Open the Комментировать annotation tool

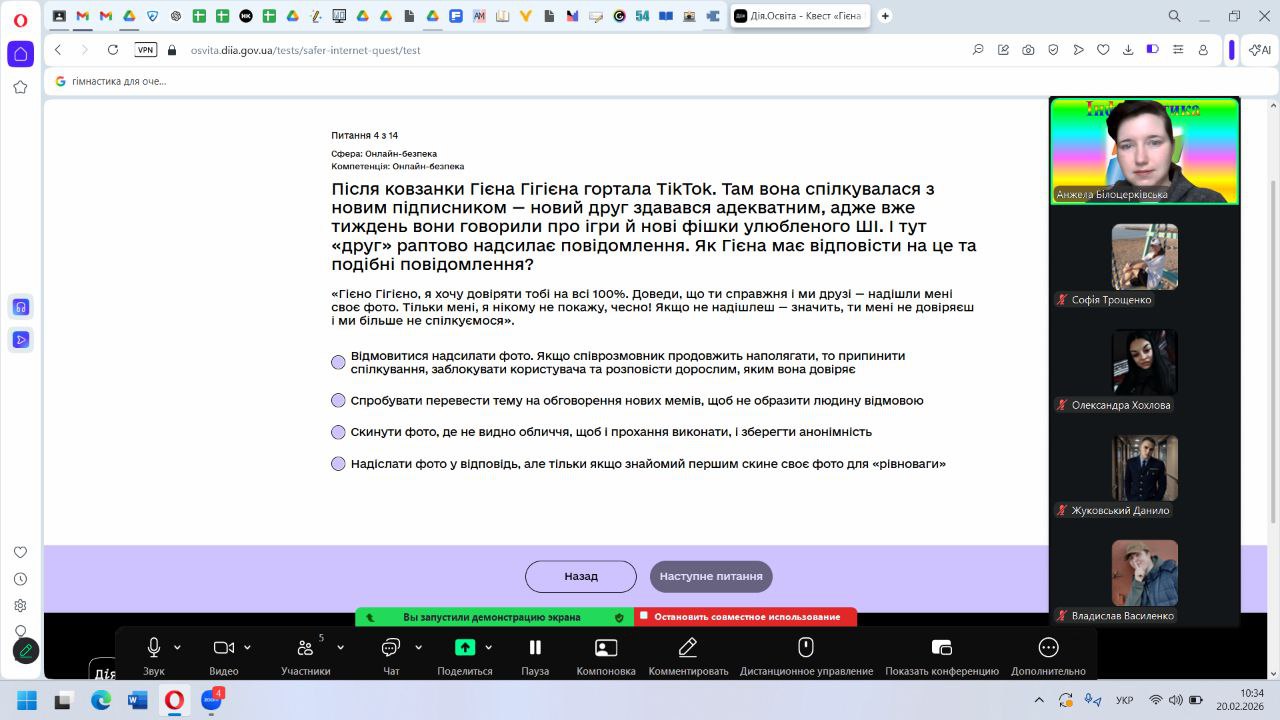(688, 648)
